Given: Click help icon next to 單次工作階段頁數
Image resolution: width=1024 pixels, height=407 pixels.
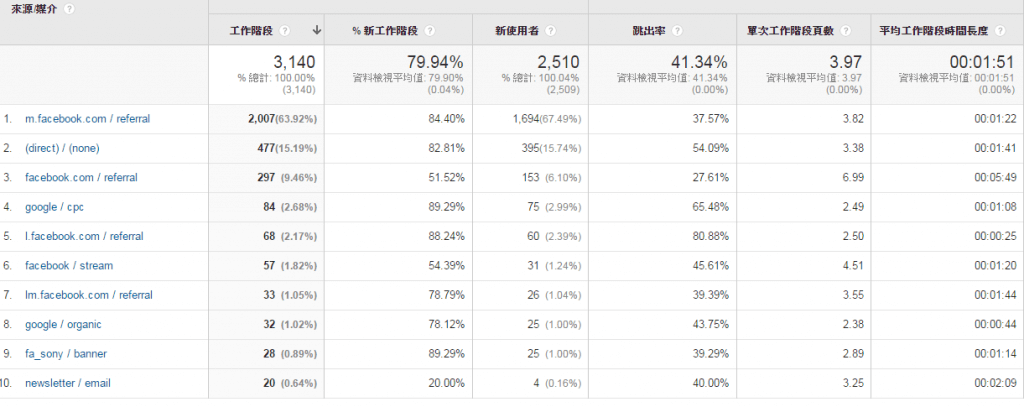Looking at the screenshot, I should 846,31.
